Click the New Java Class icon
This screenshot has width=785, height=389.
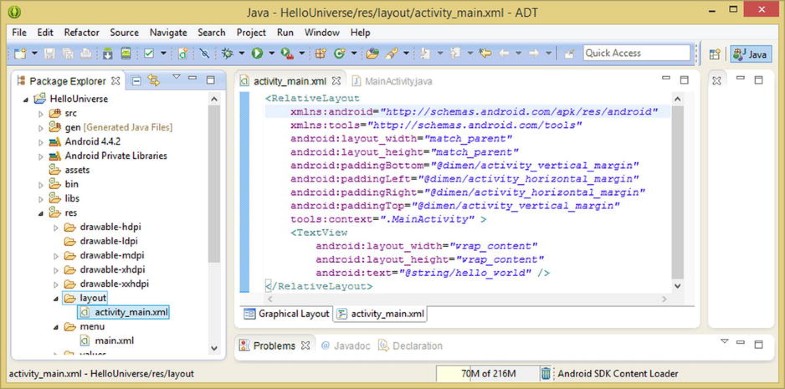tap(340, 53)
